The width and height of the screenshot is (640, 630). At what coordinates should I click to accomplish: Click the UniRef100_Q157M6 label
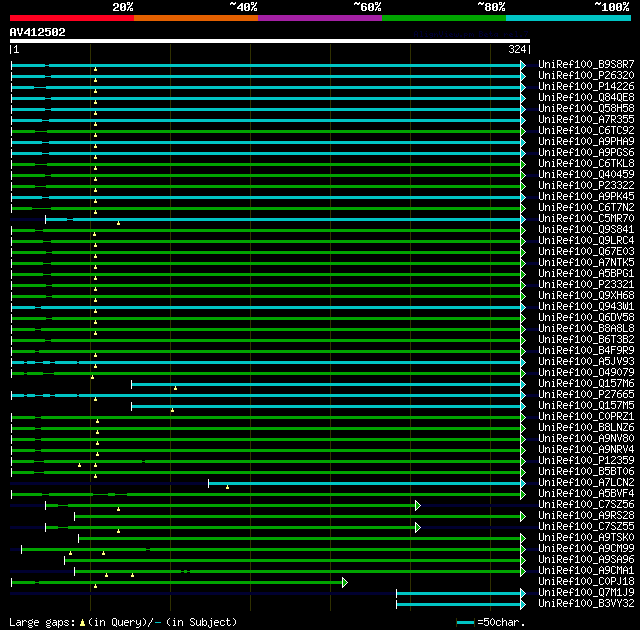point(586,384)
